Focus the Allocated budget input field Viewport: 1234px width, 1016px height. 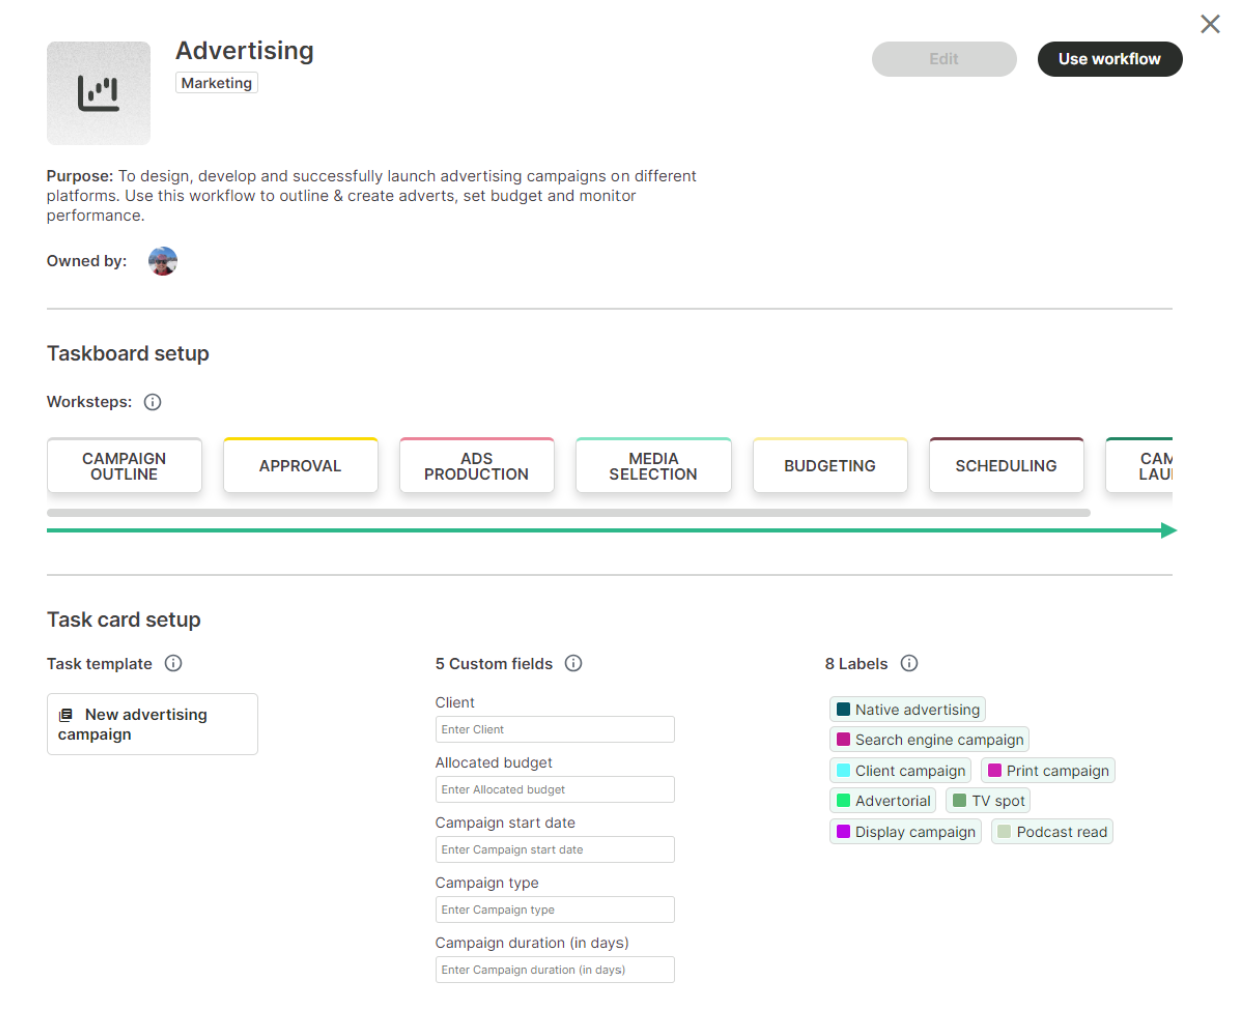[x=554, y=789]
